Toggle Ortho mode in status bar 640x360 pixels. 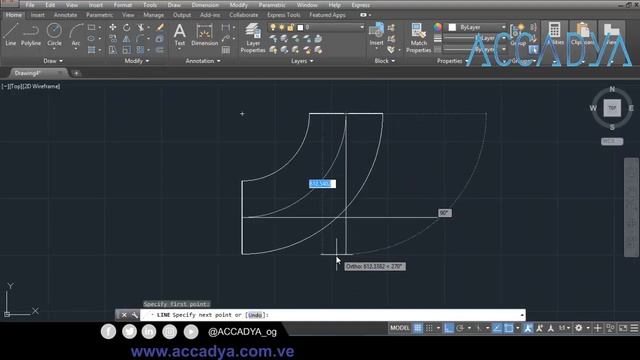point(449,328)
